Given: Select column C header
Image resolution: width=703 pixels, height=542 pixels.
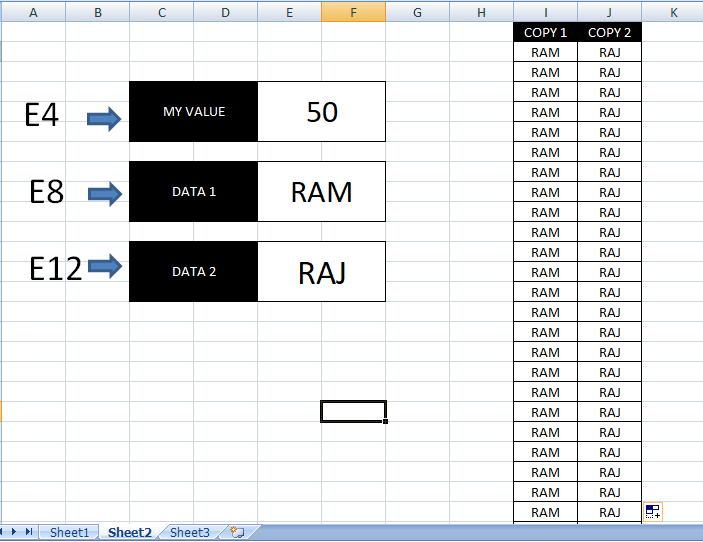Looking at the screenshot, I should coord(161,13).
